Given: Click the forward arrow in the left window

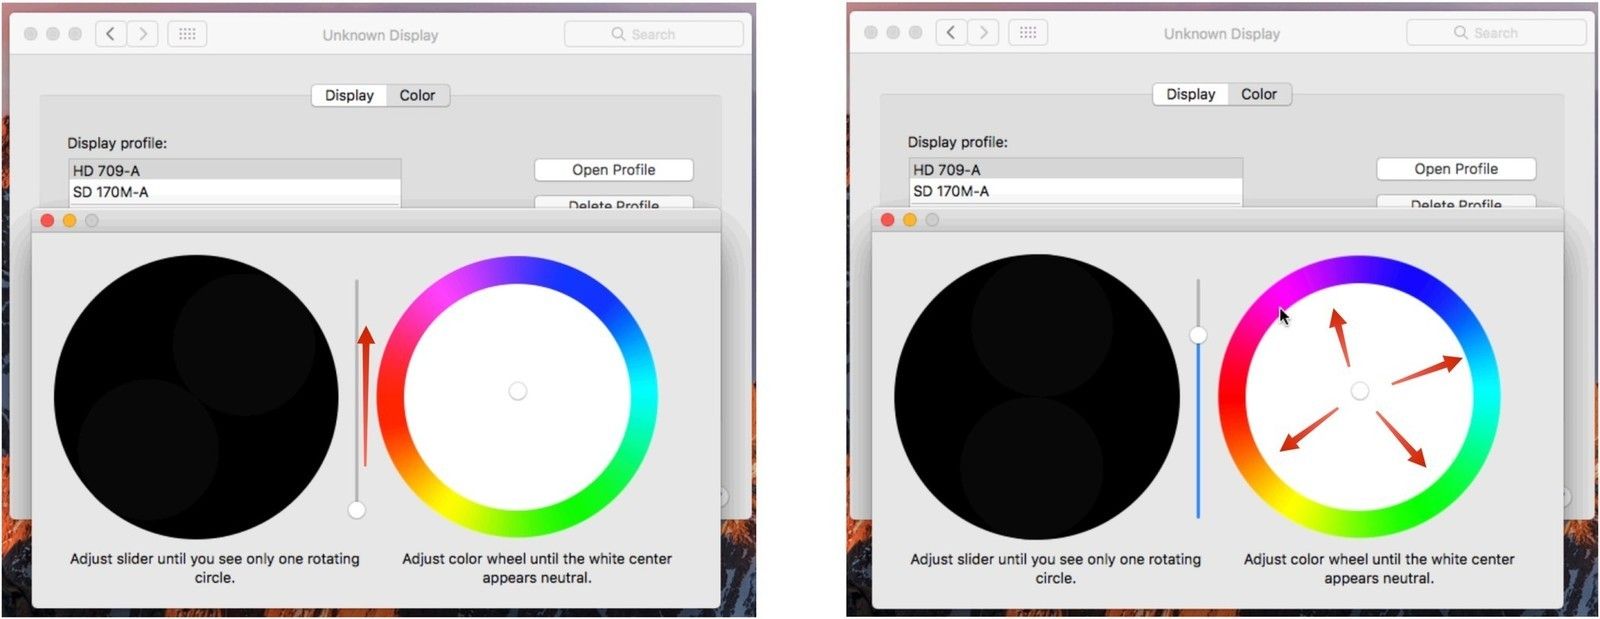Looking at the screenshot, I should (x=143, y=34).
